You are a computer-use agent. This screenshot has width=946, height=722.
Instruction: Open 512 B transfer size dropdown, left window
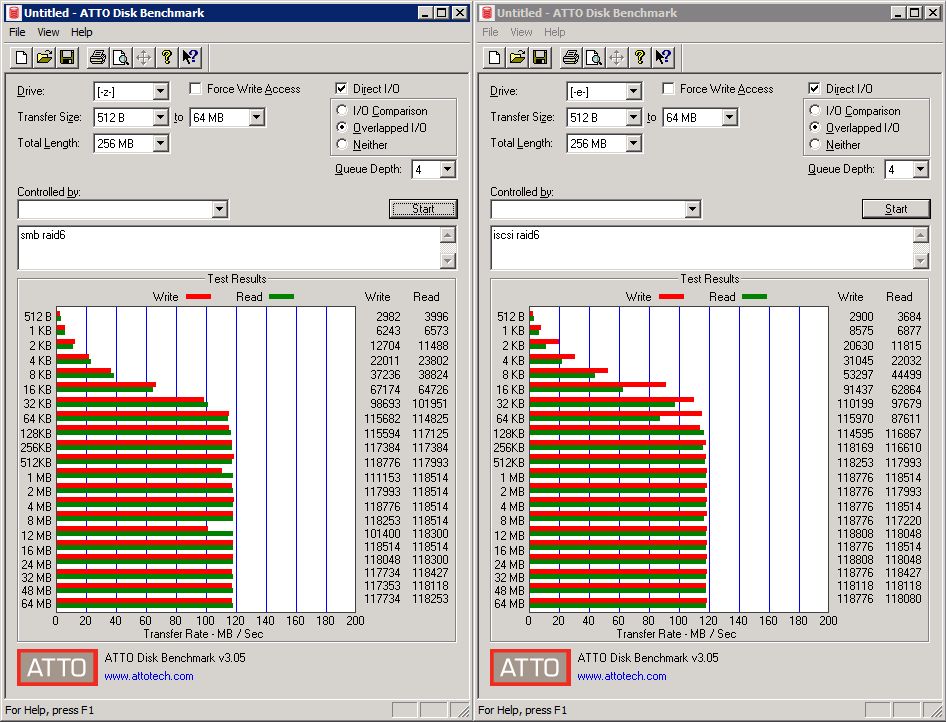(160, 118)
